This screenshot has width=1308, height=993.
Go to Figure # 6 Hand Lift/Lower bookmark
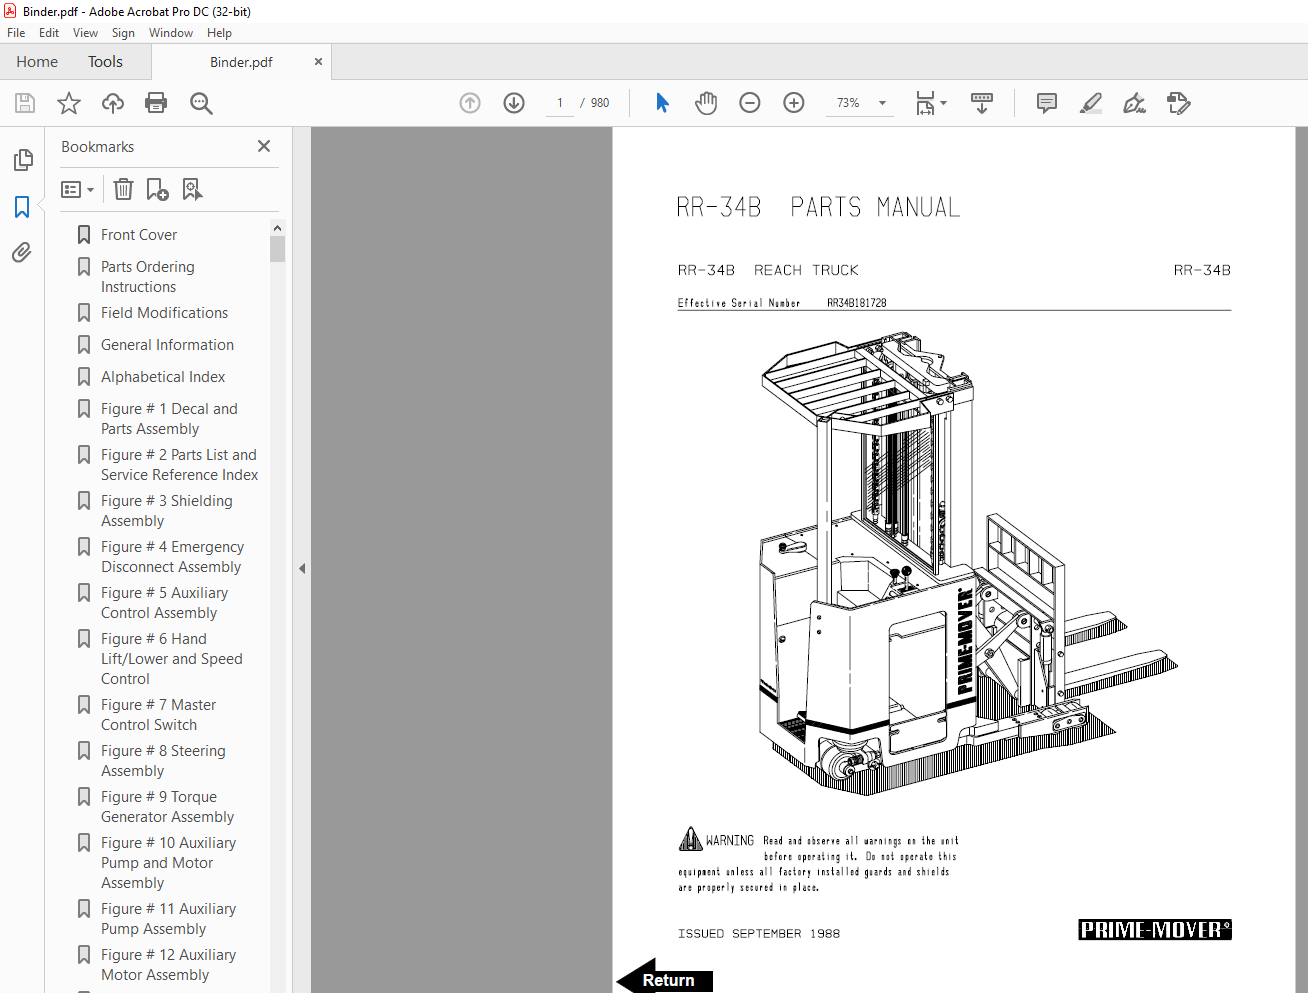coord(171,659)
